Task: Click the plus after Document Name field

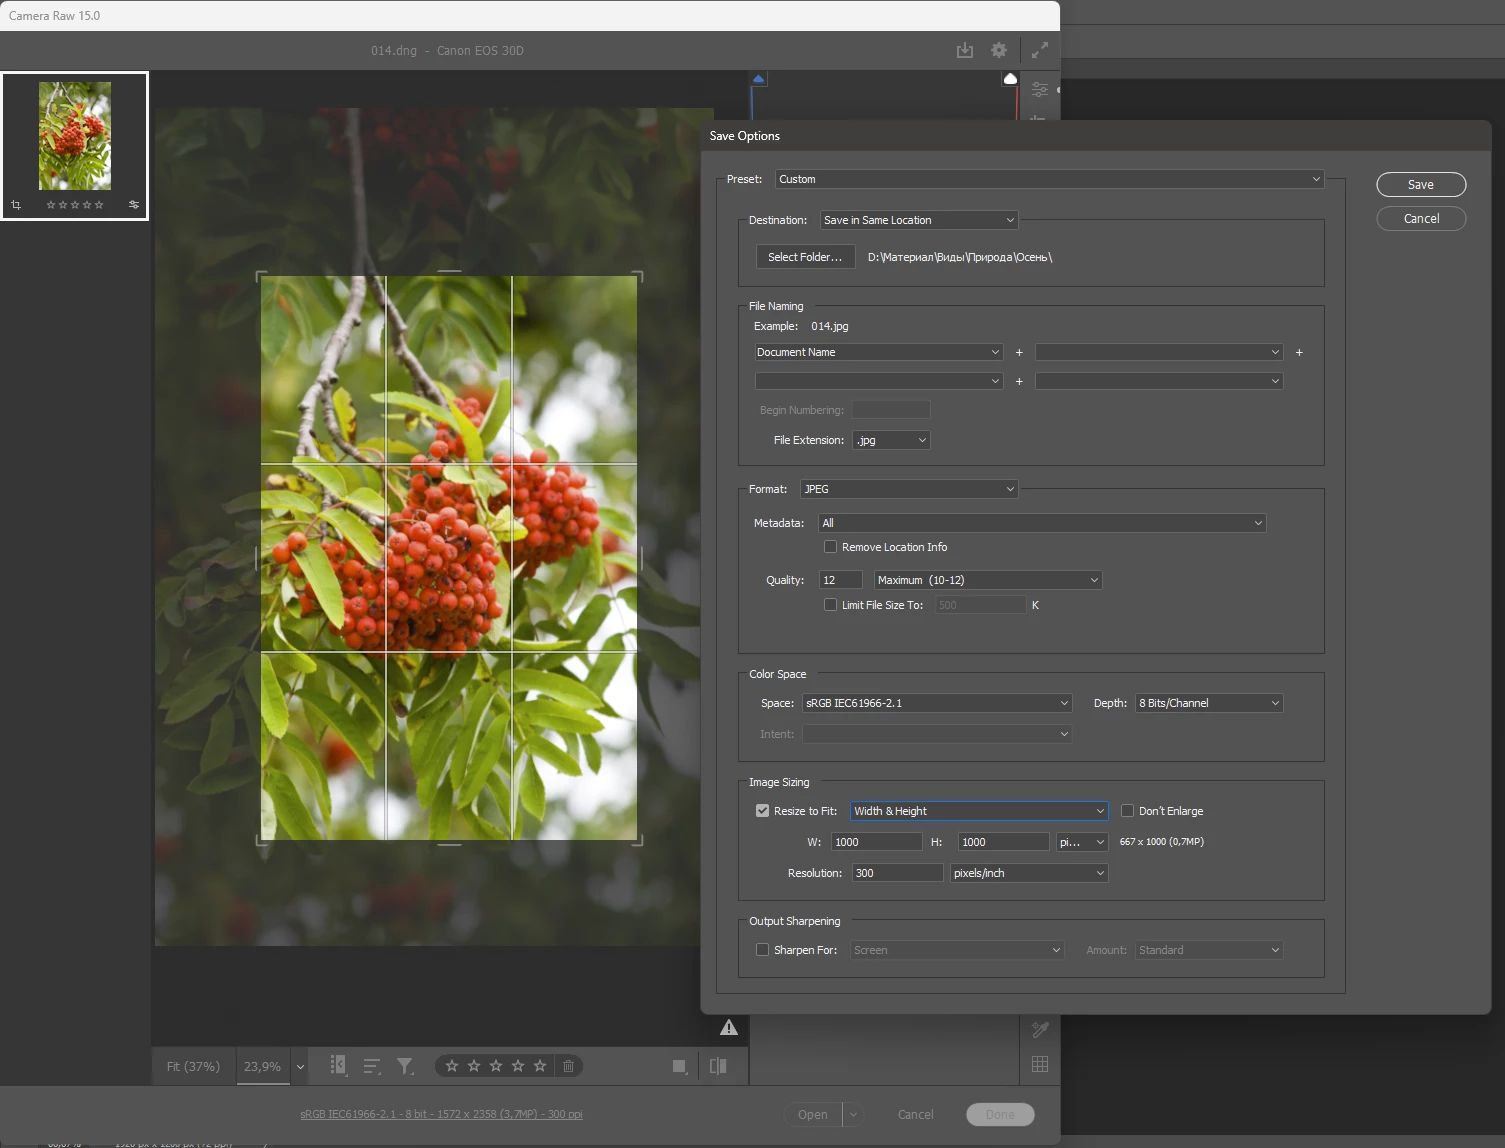Action: (1019, 352)
